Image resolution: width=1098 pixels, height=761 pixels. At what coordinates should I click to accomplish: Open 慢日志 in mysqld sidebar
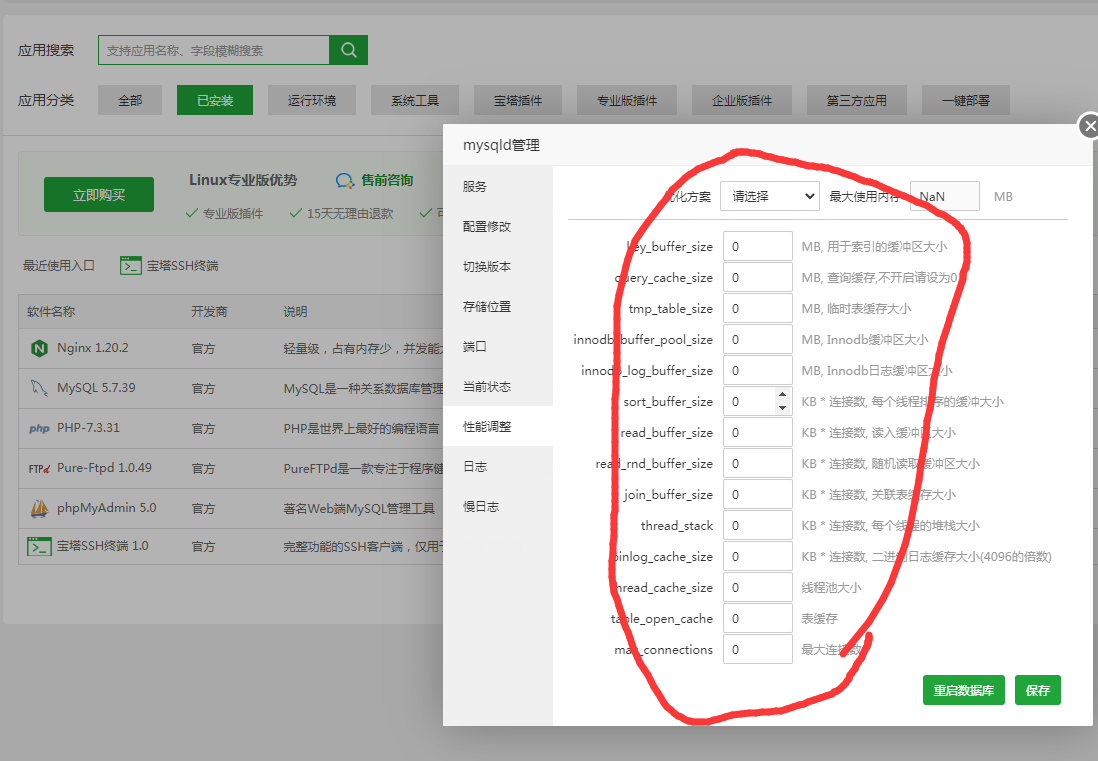click(498, 506)
